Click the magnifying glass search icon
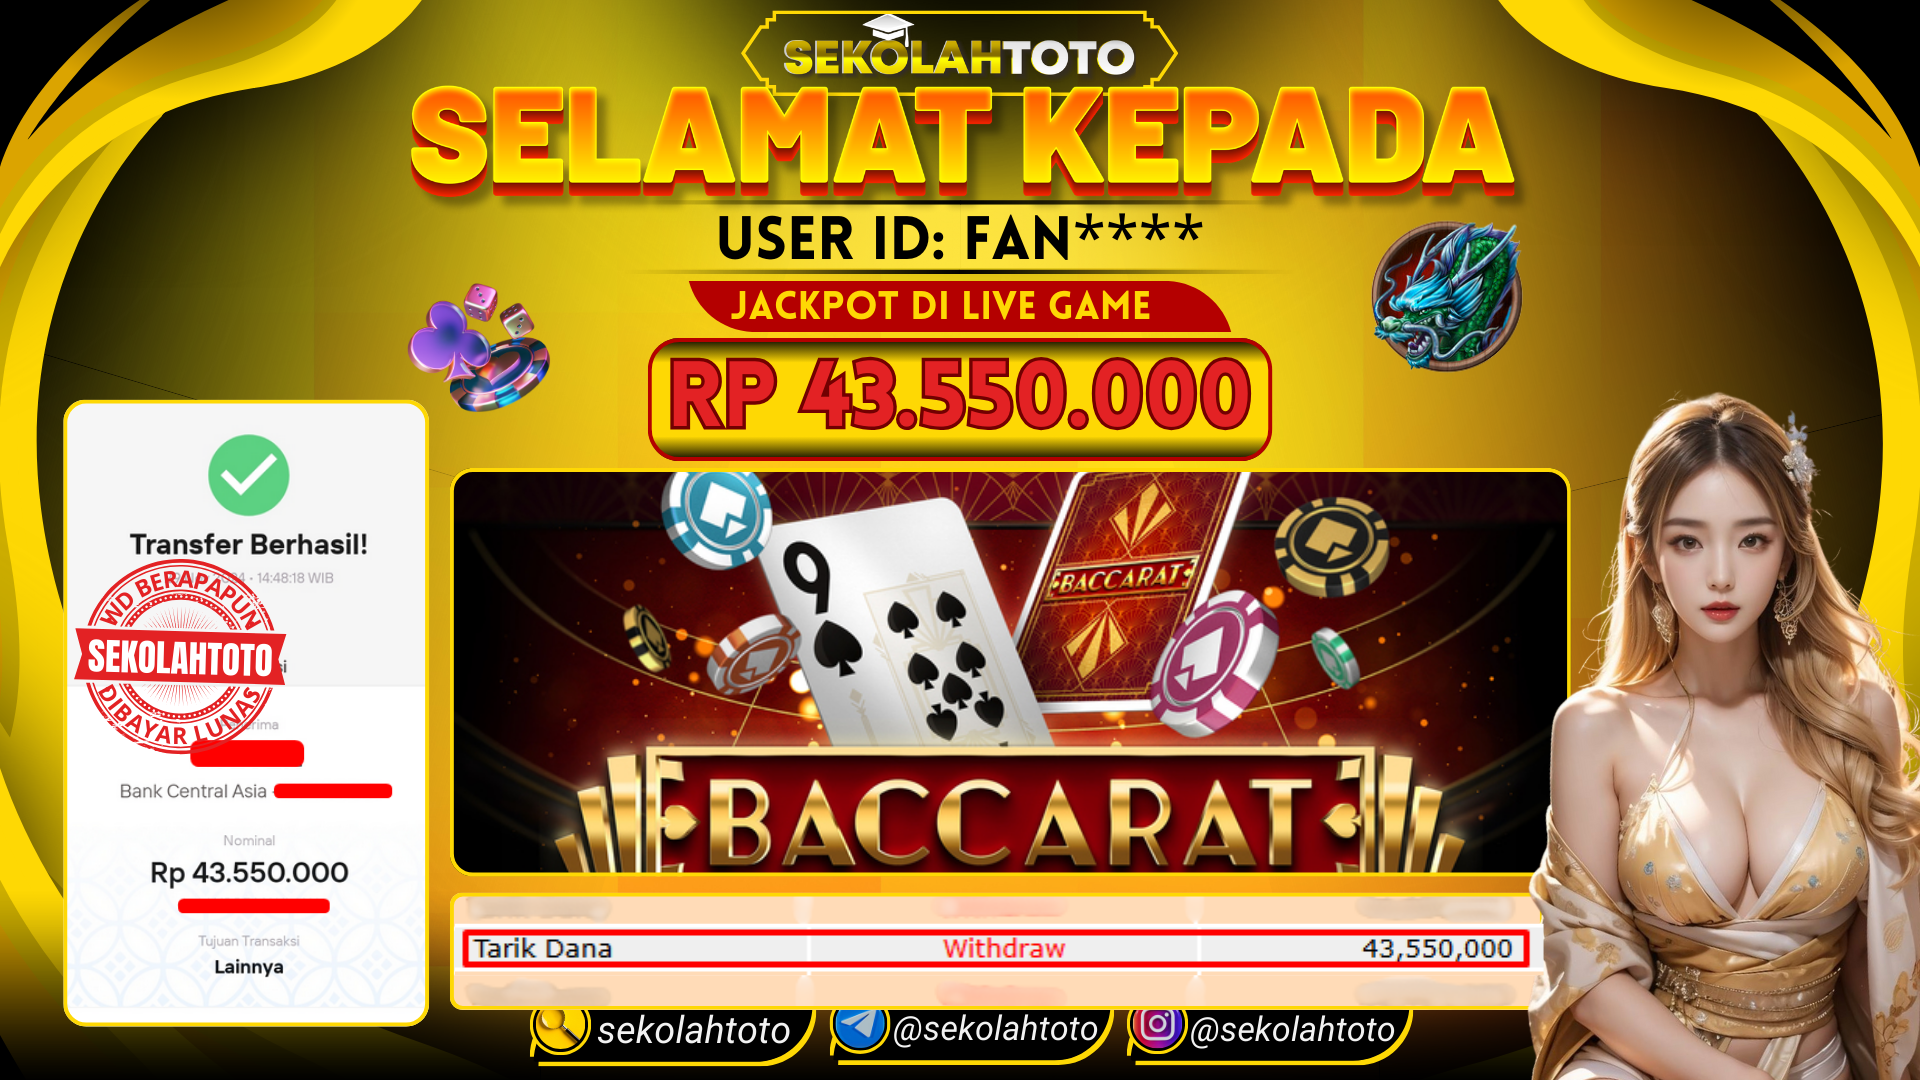 click(x=561, y=1027)
